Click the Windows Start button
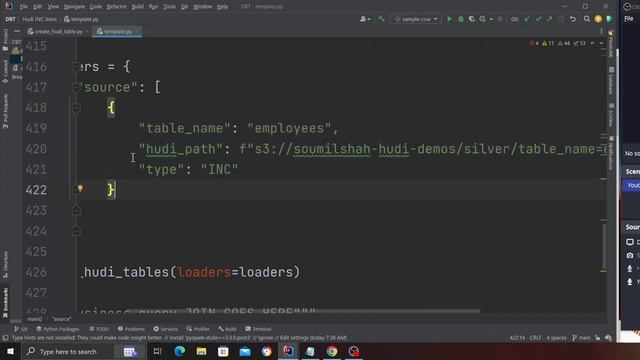This screenshot has height=360, width=640. pyautogui.click(x=11, y=351)
